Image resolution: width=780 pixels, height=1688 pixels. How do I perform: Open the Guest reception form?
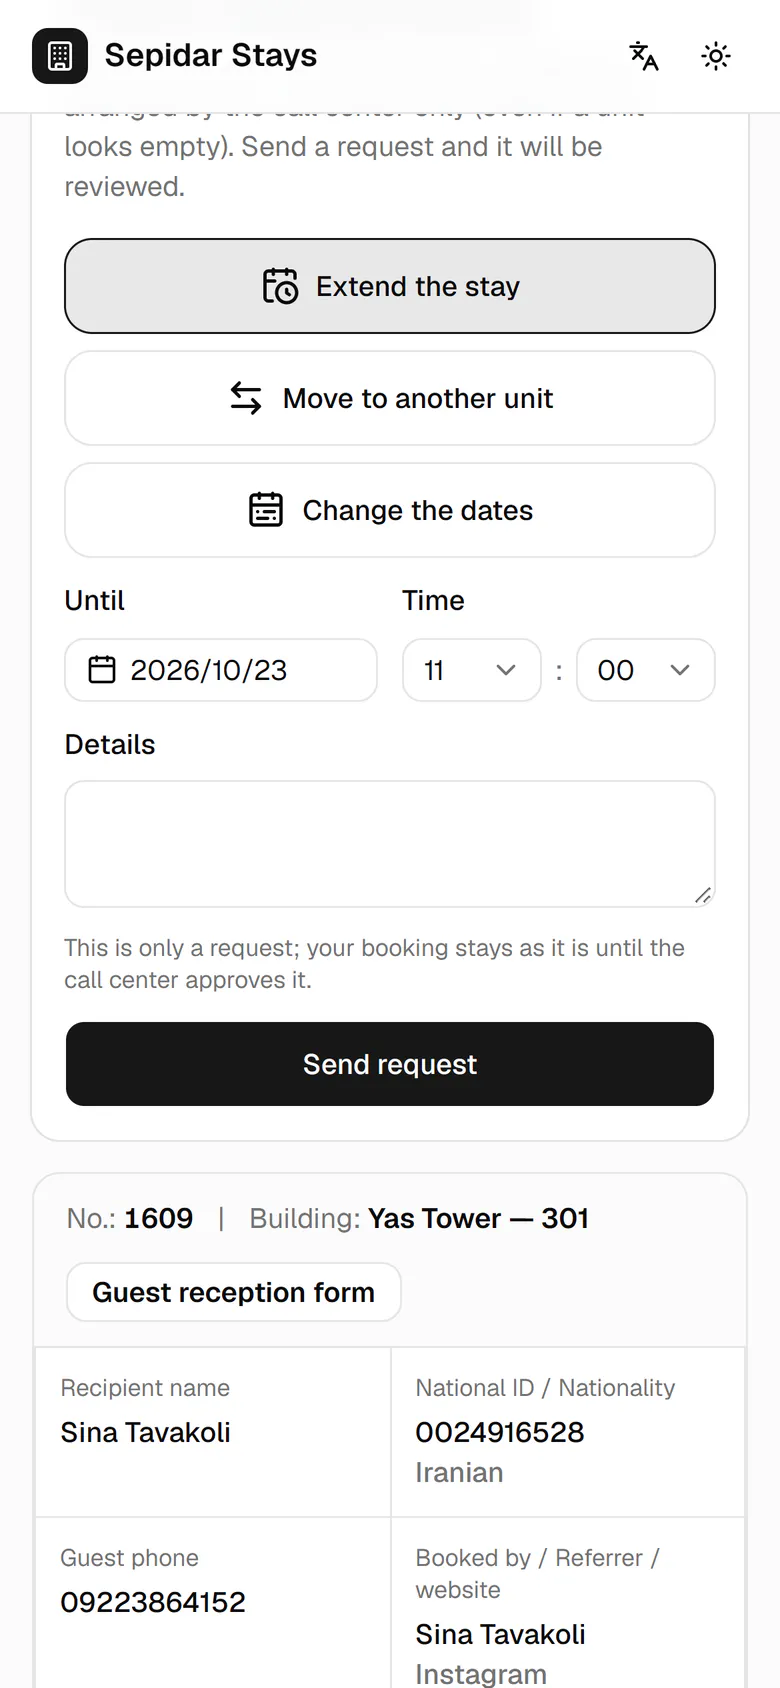coord(234,1292)
